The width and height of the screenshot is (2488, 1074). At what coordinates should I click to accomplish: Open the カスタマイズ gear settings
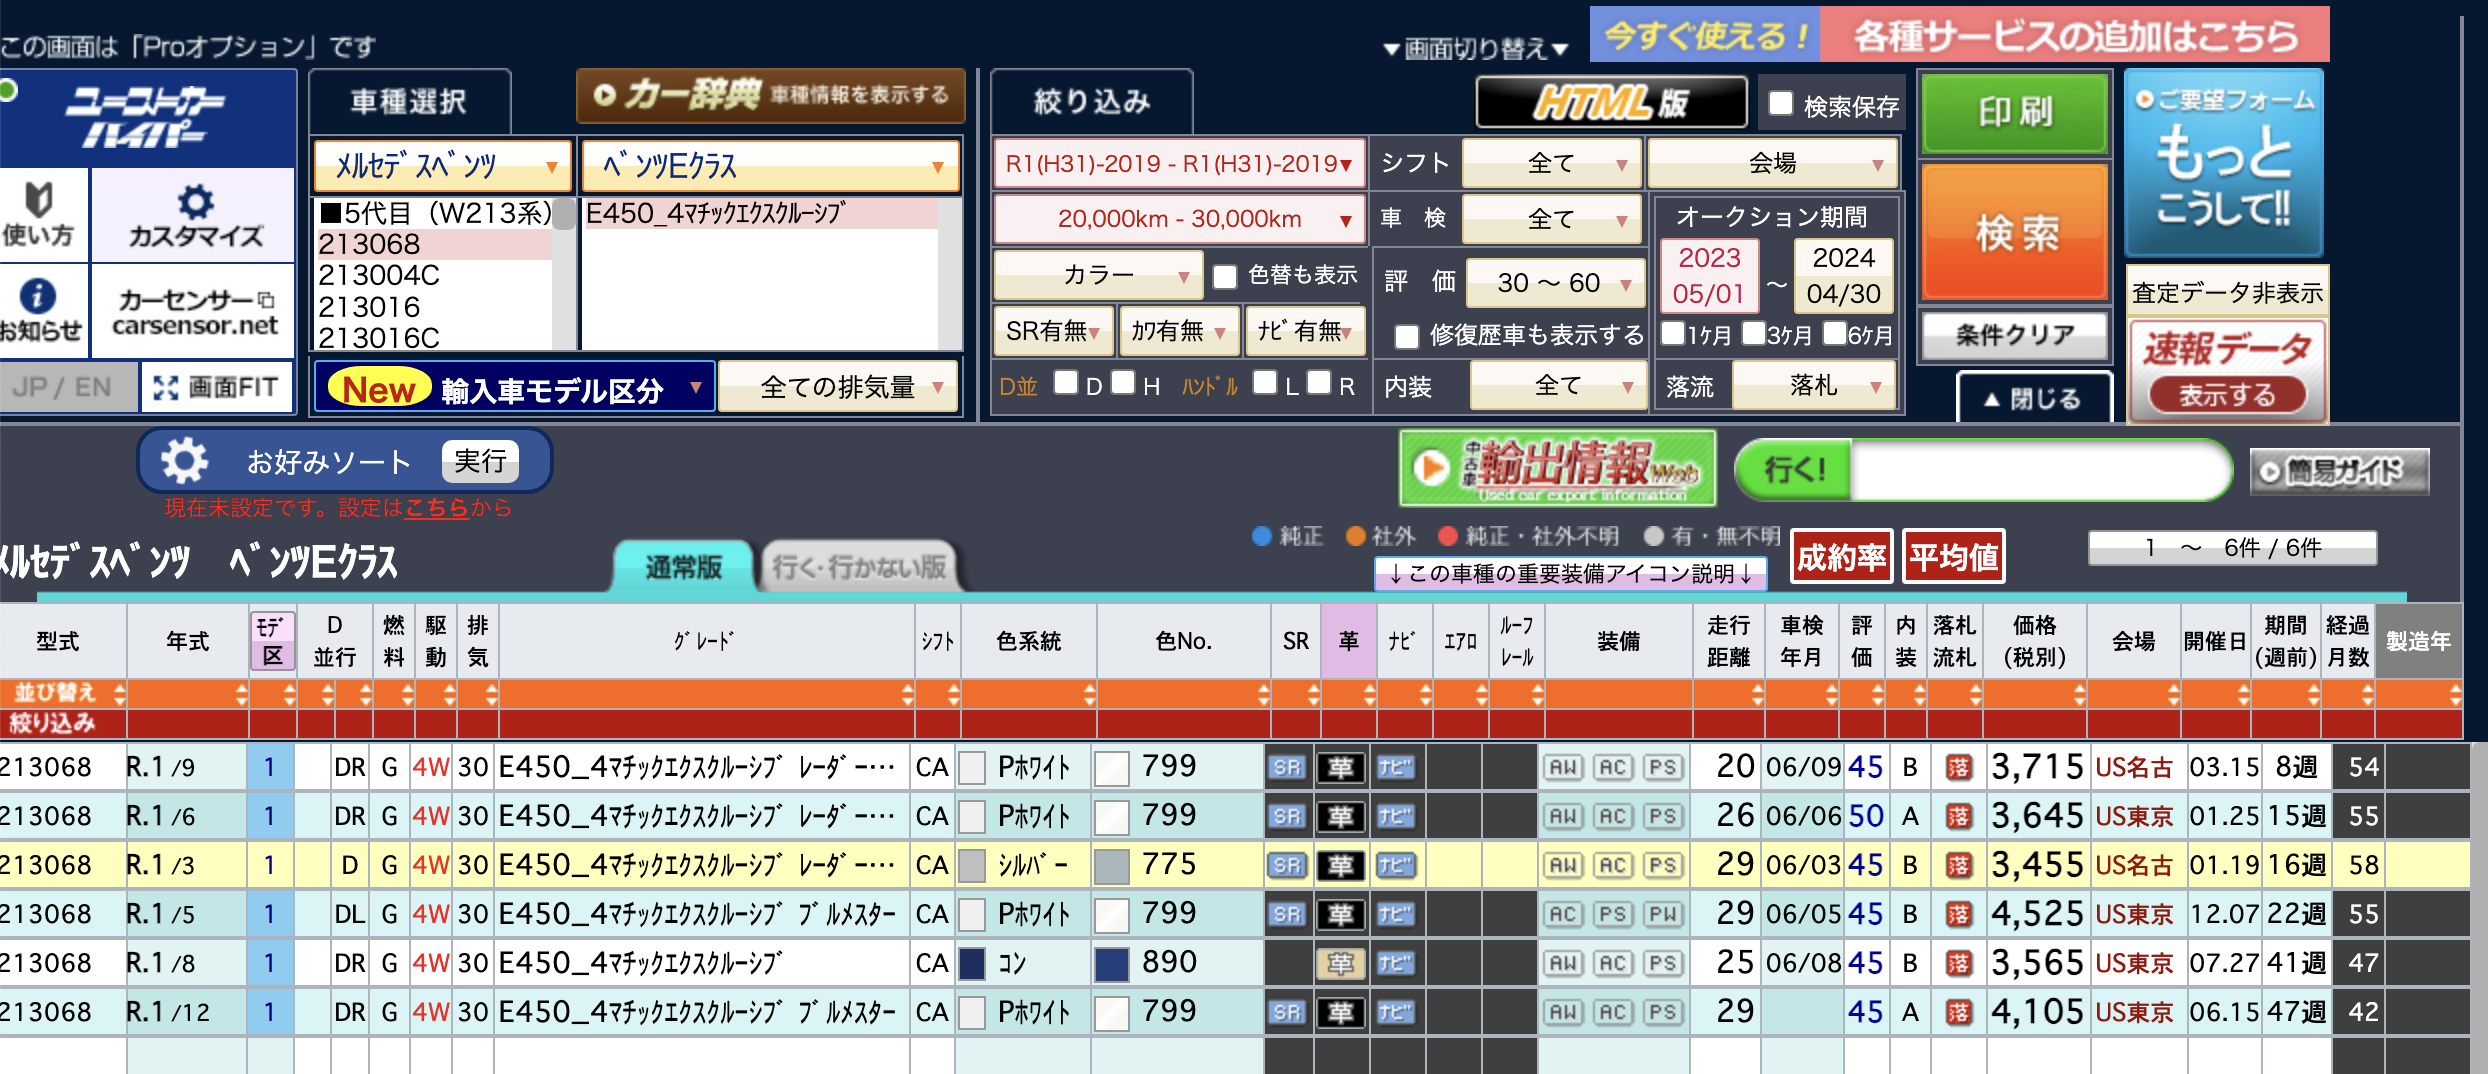pyautogui.click(x=195, y=214)
